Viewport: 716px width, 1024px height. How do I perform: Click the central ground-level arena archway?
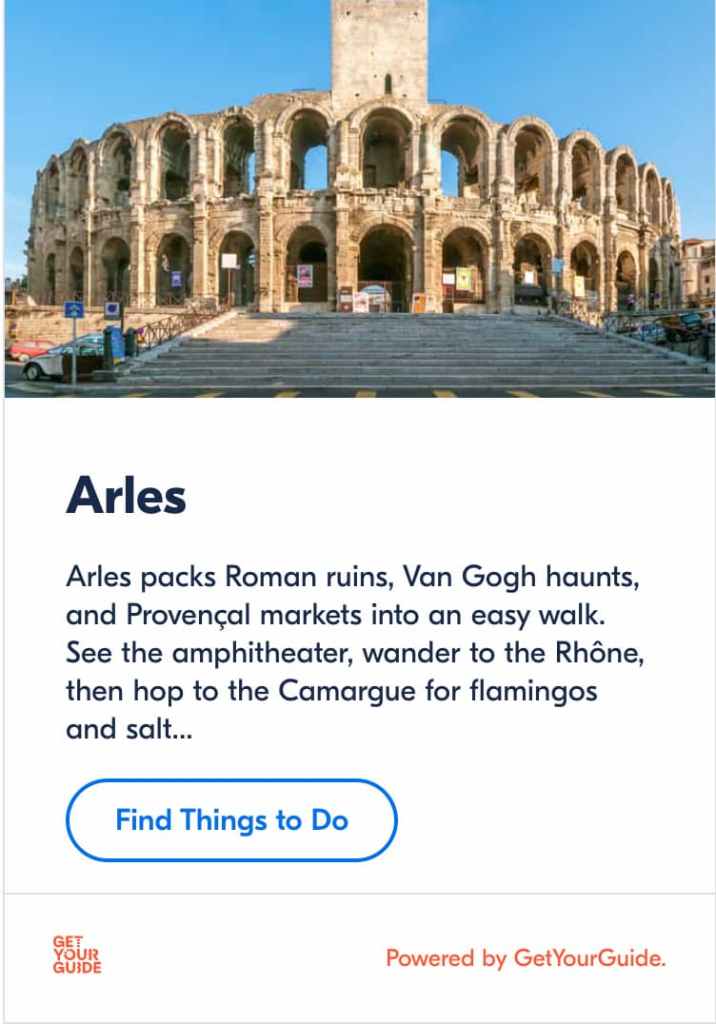click(386, 265)
